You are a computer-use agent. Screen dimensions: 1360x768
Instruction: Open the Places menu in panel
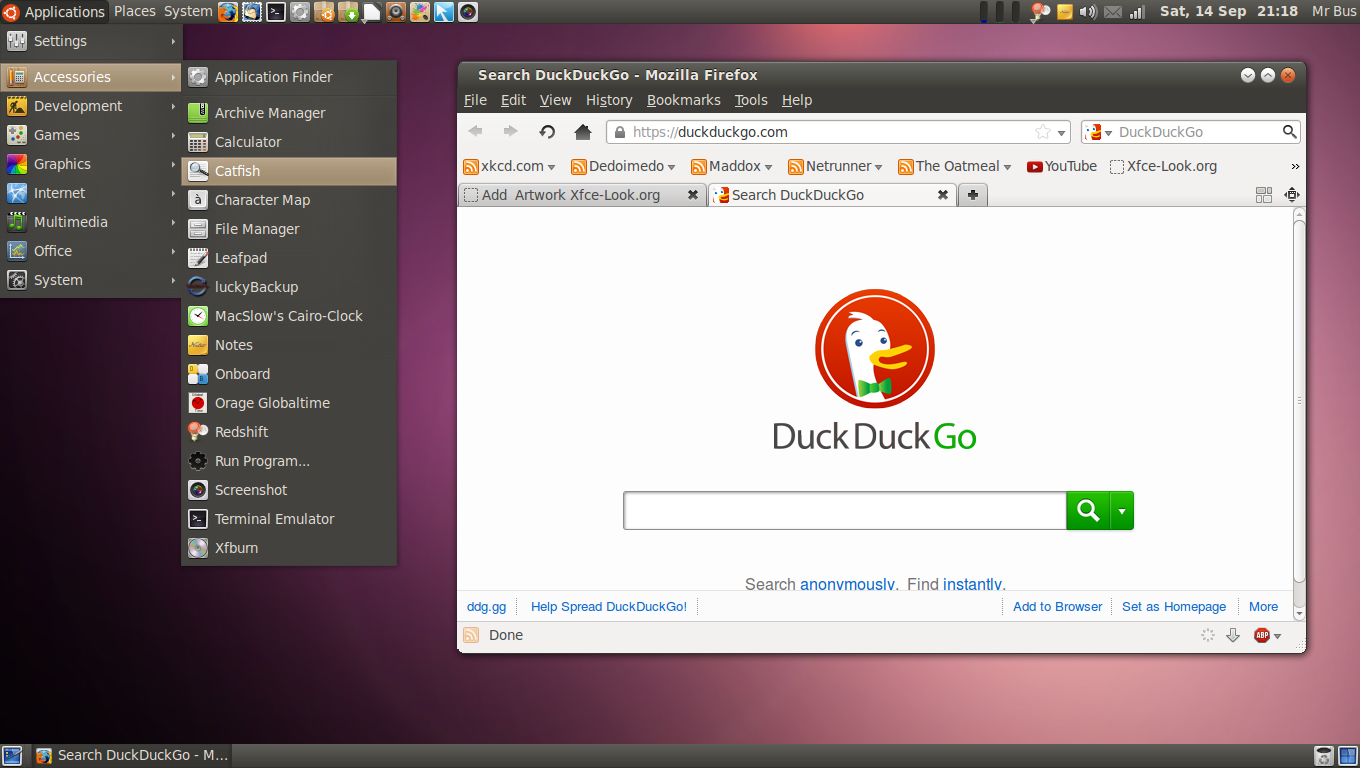[x=135, y=12]
